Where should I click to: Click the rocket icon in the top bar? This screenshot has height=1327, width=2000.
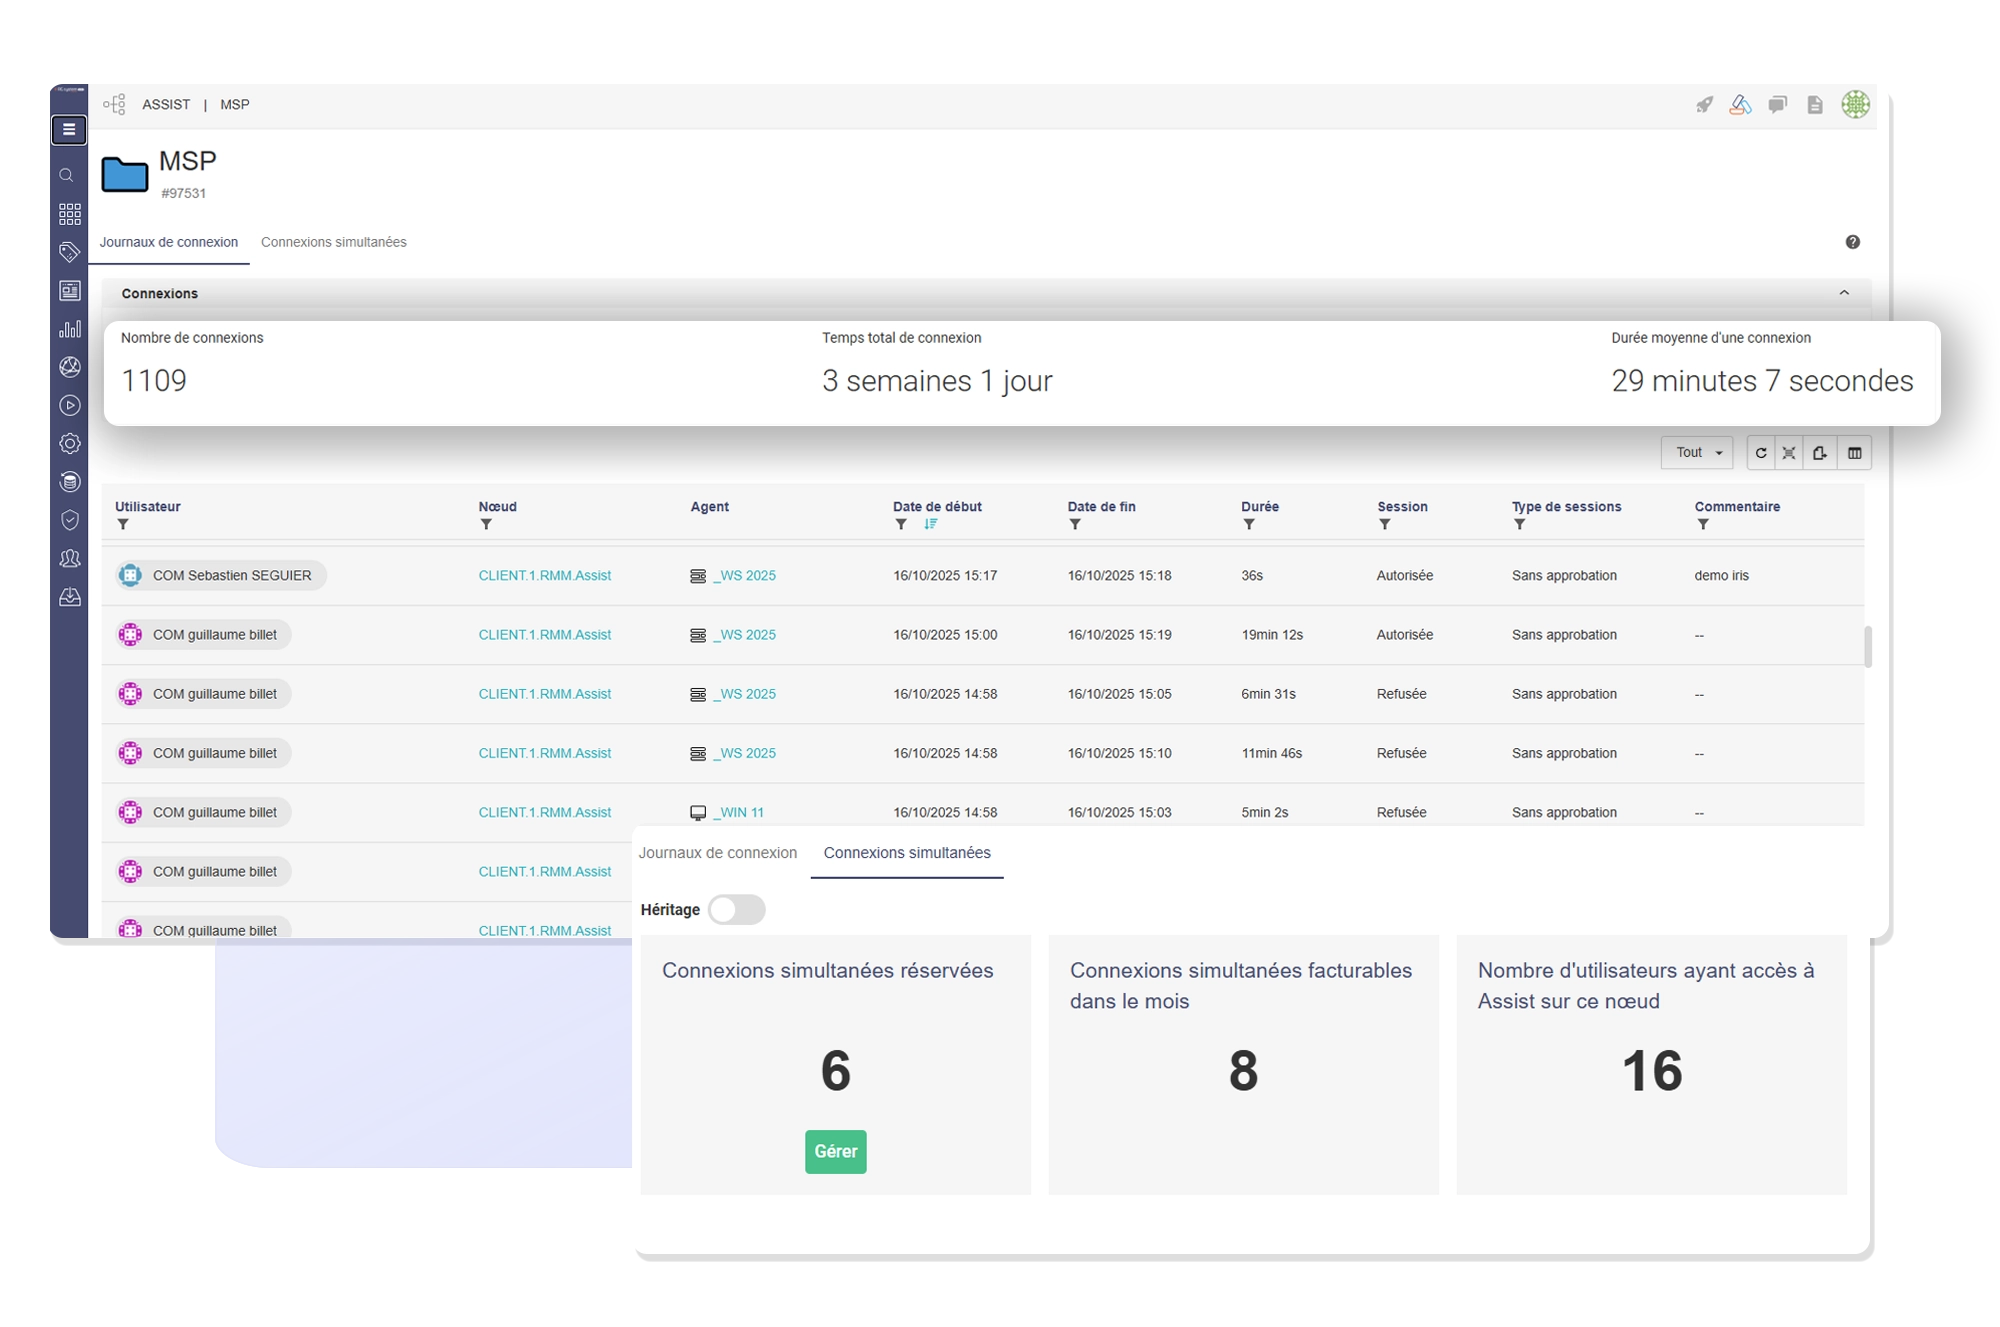click(x=1704, y=104)
